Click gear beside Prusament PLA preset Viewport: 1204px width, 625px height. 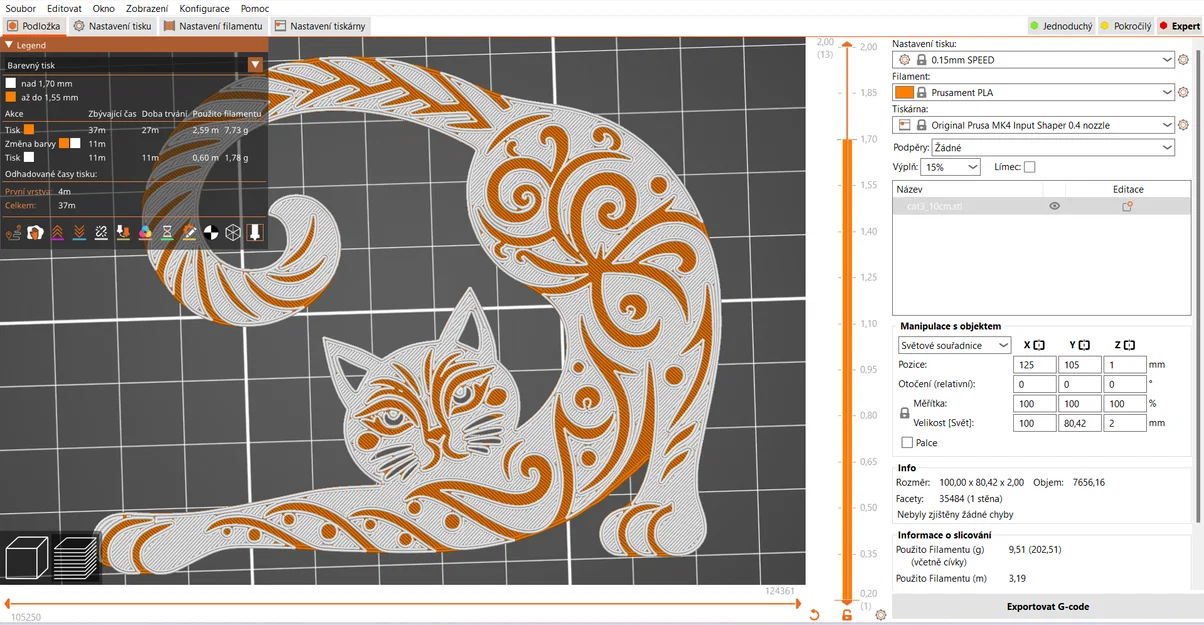(1185, 92)
